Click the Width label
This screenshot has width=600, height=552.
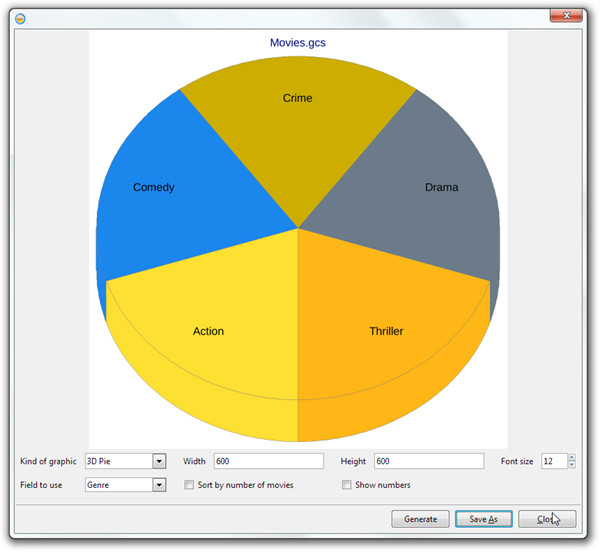194,461
